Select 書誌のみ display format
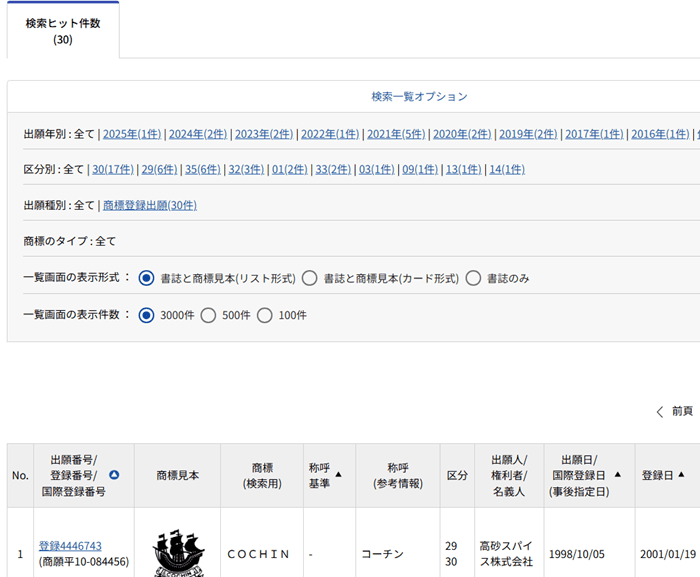Screen dimensions: 700x577 tap(473, 278)
